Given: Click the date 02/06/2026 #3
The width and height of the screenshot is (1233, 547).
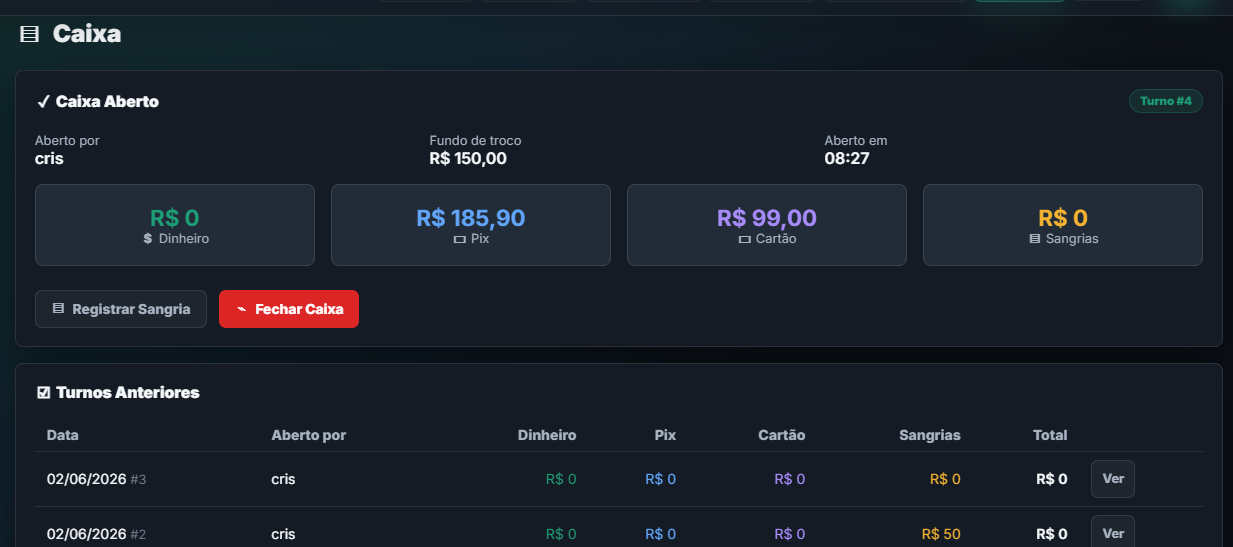Looking at the screenshot, I should click(97, 479).
